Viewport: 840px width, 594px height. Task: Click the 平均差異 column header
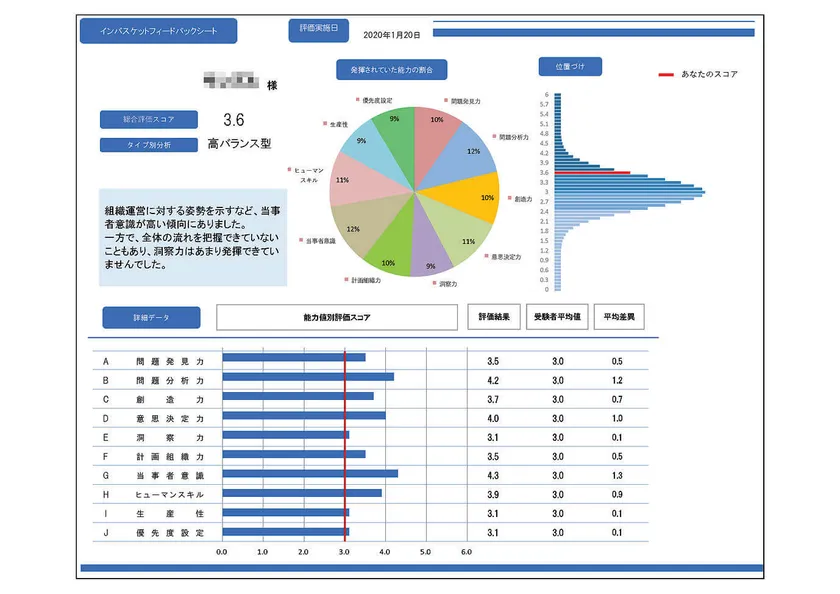pyautogui.click(x=619, y=317)
